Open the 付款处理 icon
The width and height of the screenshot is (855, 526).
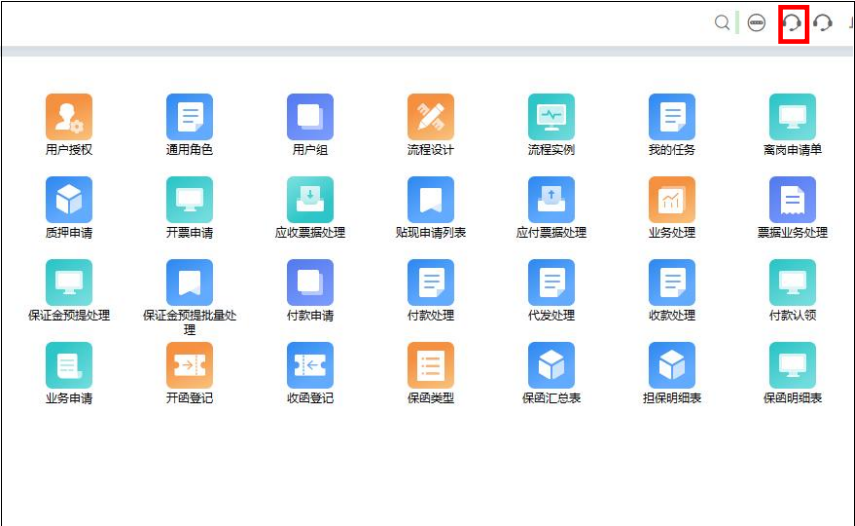(430, 282)
